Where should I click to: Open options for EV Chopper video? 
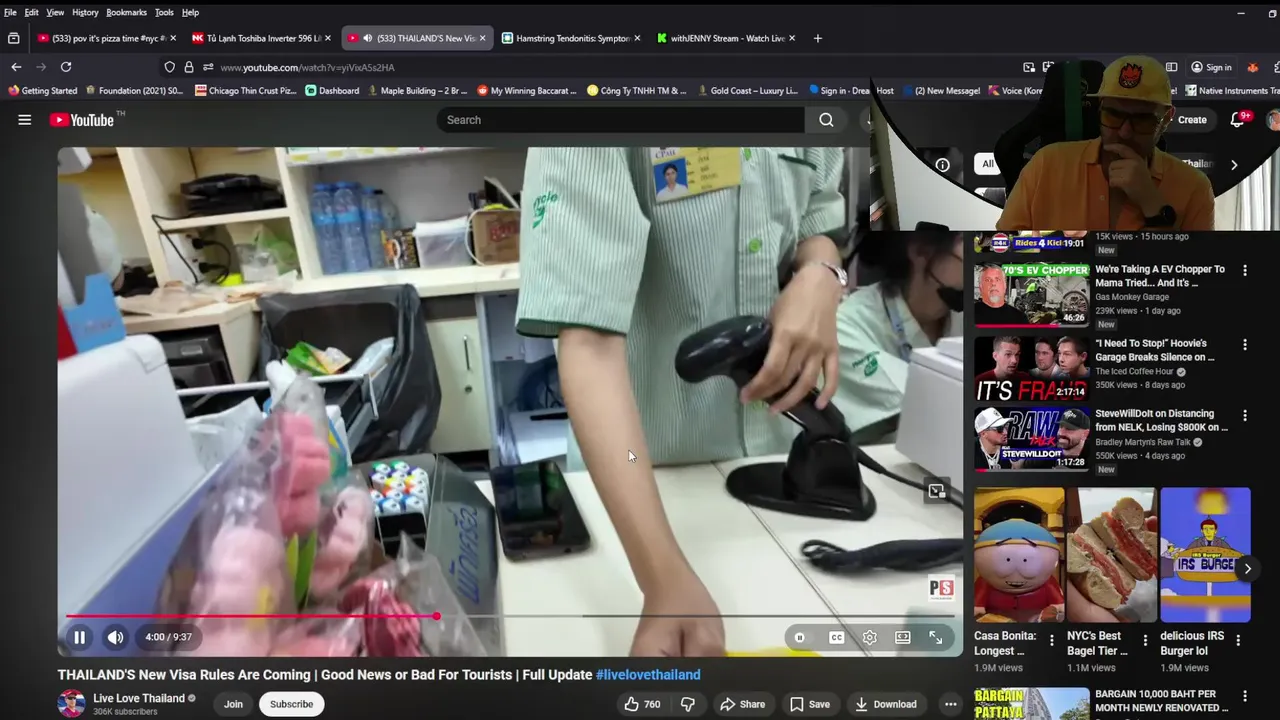[1245, 270]
